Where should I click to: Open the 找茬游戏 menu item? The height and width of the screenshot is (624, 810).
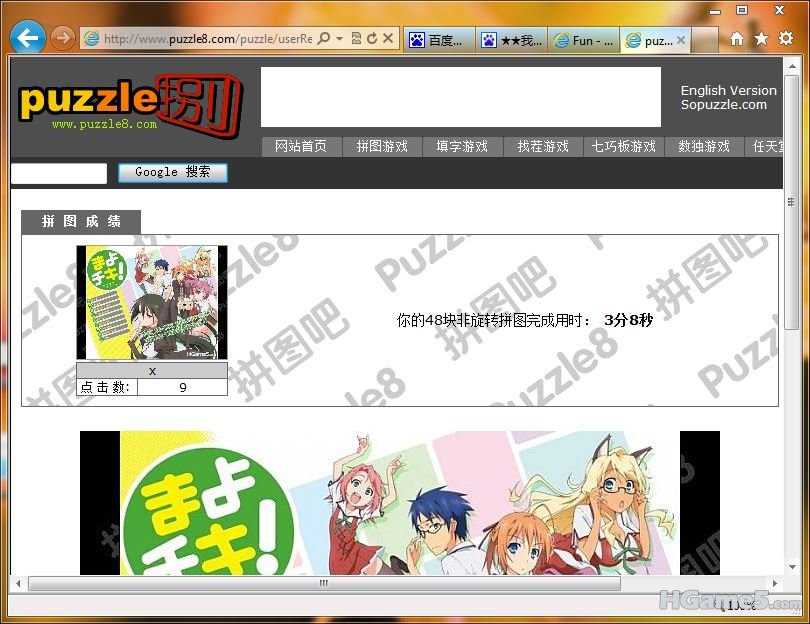click(543, 146)
